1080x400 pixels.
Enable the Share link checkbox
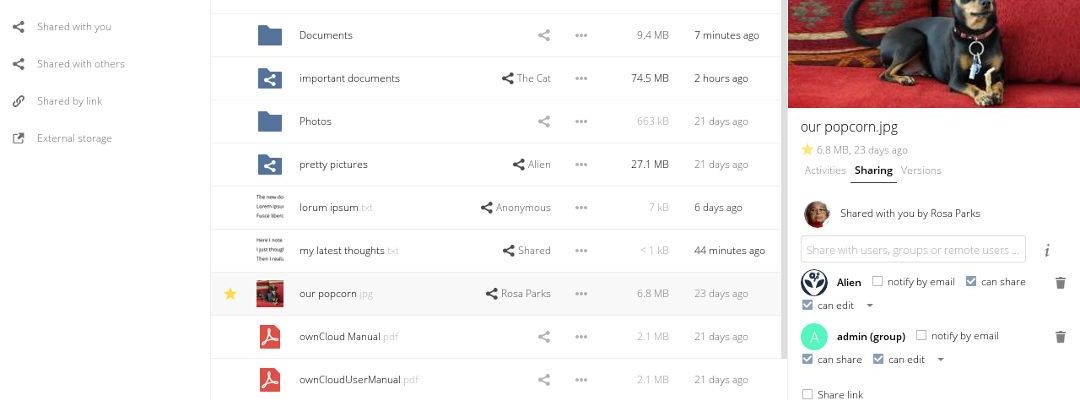tap(808, 395)
